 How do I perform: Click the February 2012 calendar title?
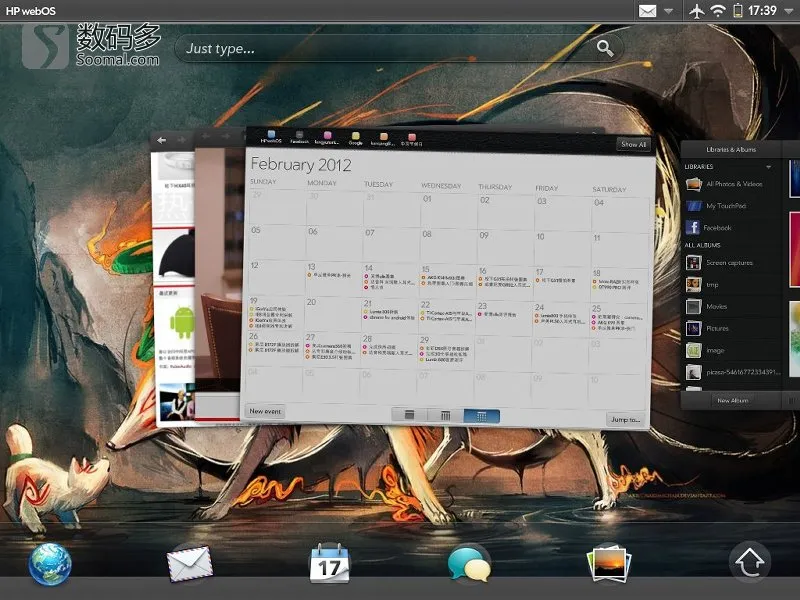point(301,164)
